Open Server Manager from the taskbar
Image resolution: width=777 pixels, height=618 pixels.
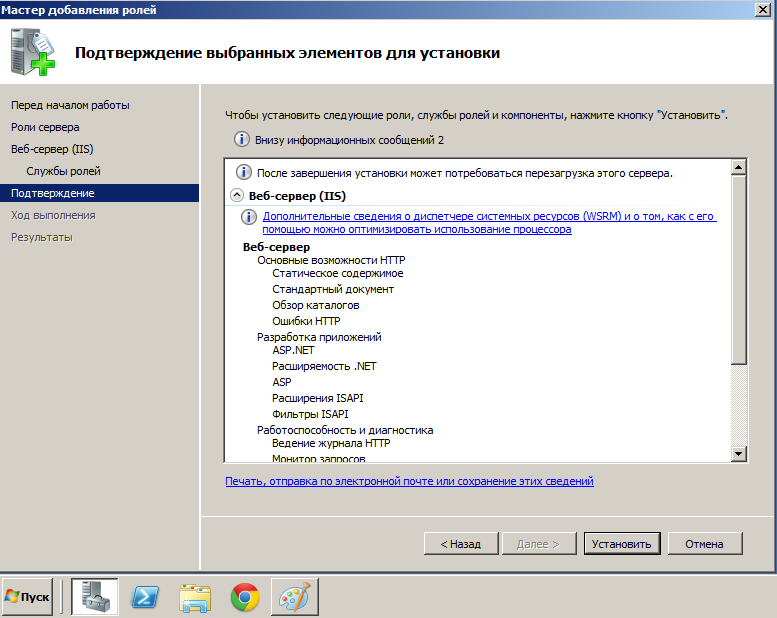(95, 597)
